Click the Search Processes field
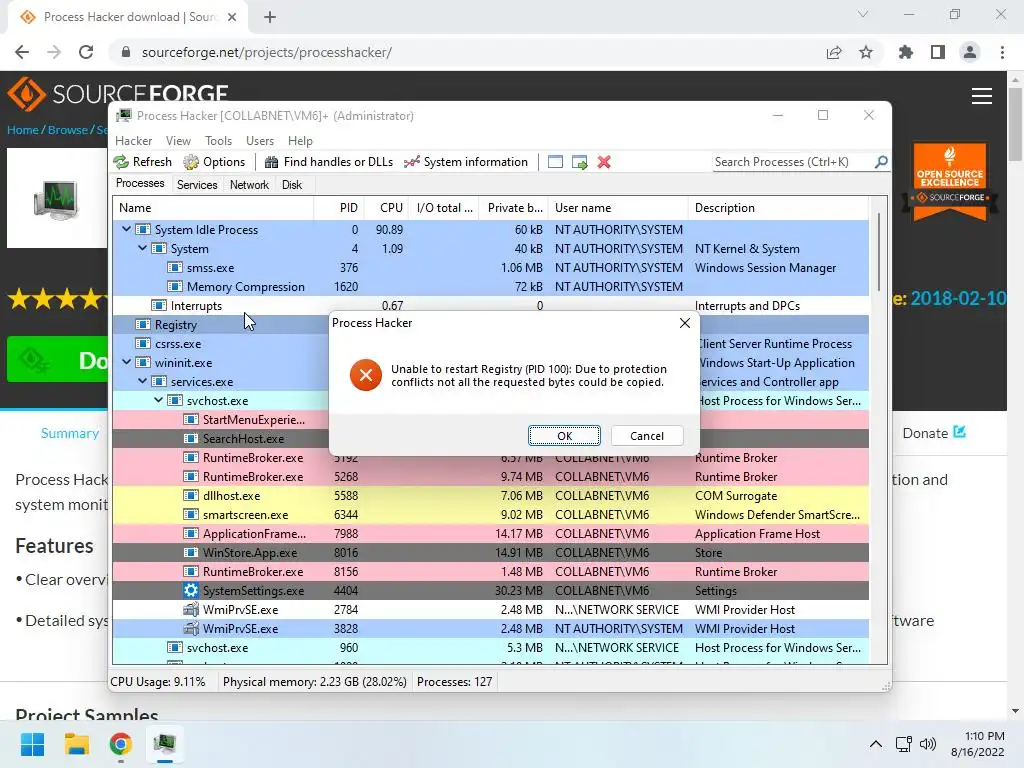The height and width of the screenshot is (768, 1024). pyautogui.click(x=792, y=162)
